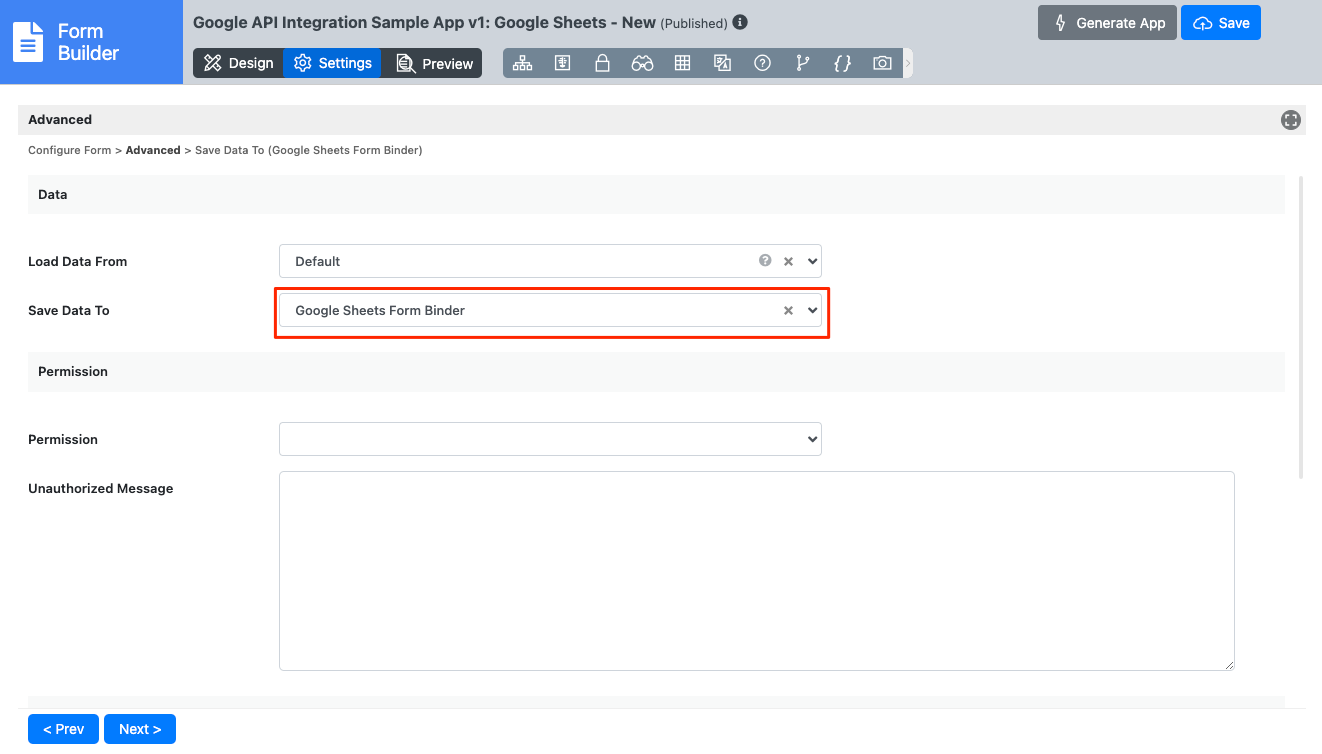Open the translation language icon
The width and height of the screenshot is (1322, 754).
[x=722, y=63]
